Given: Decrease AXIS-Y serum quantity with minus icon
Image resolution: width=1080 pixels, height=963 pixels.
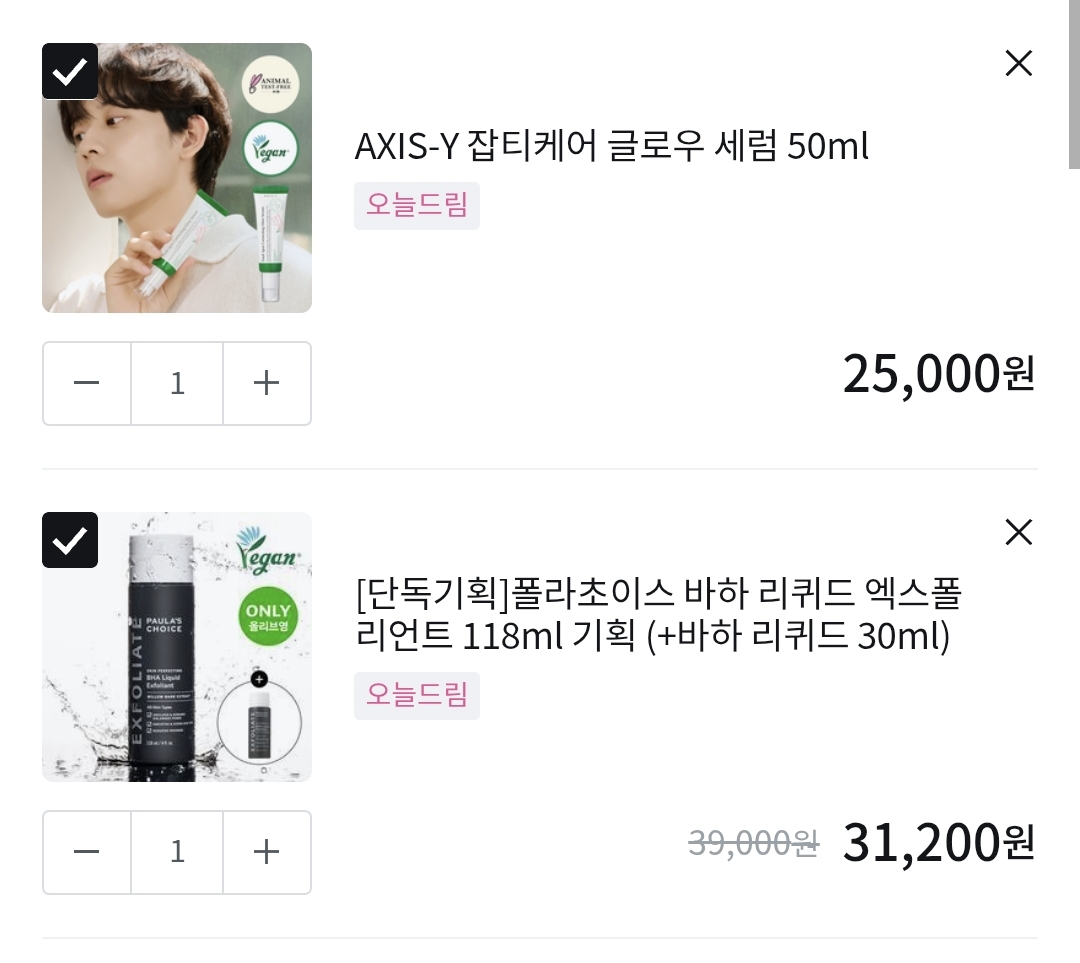Looking at the screenshot, I should (87, 383).
